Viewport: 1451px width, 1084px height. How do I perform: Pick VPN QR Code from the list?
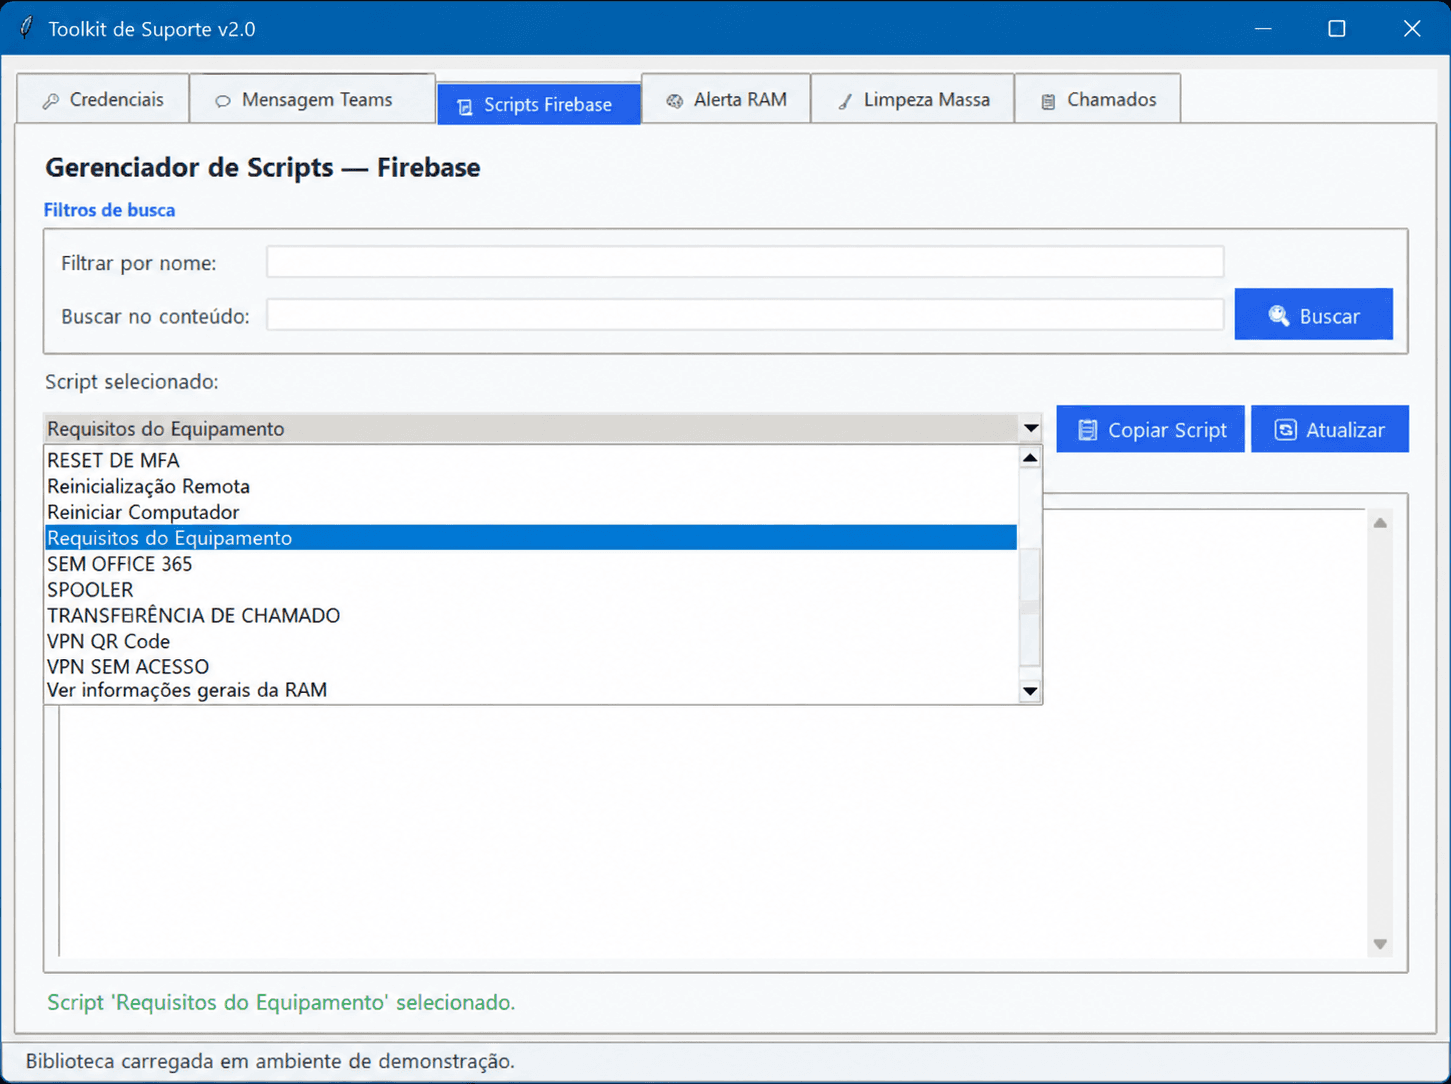pyautogui.click(x=531, y=641)
